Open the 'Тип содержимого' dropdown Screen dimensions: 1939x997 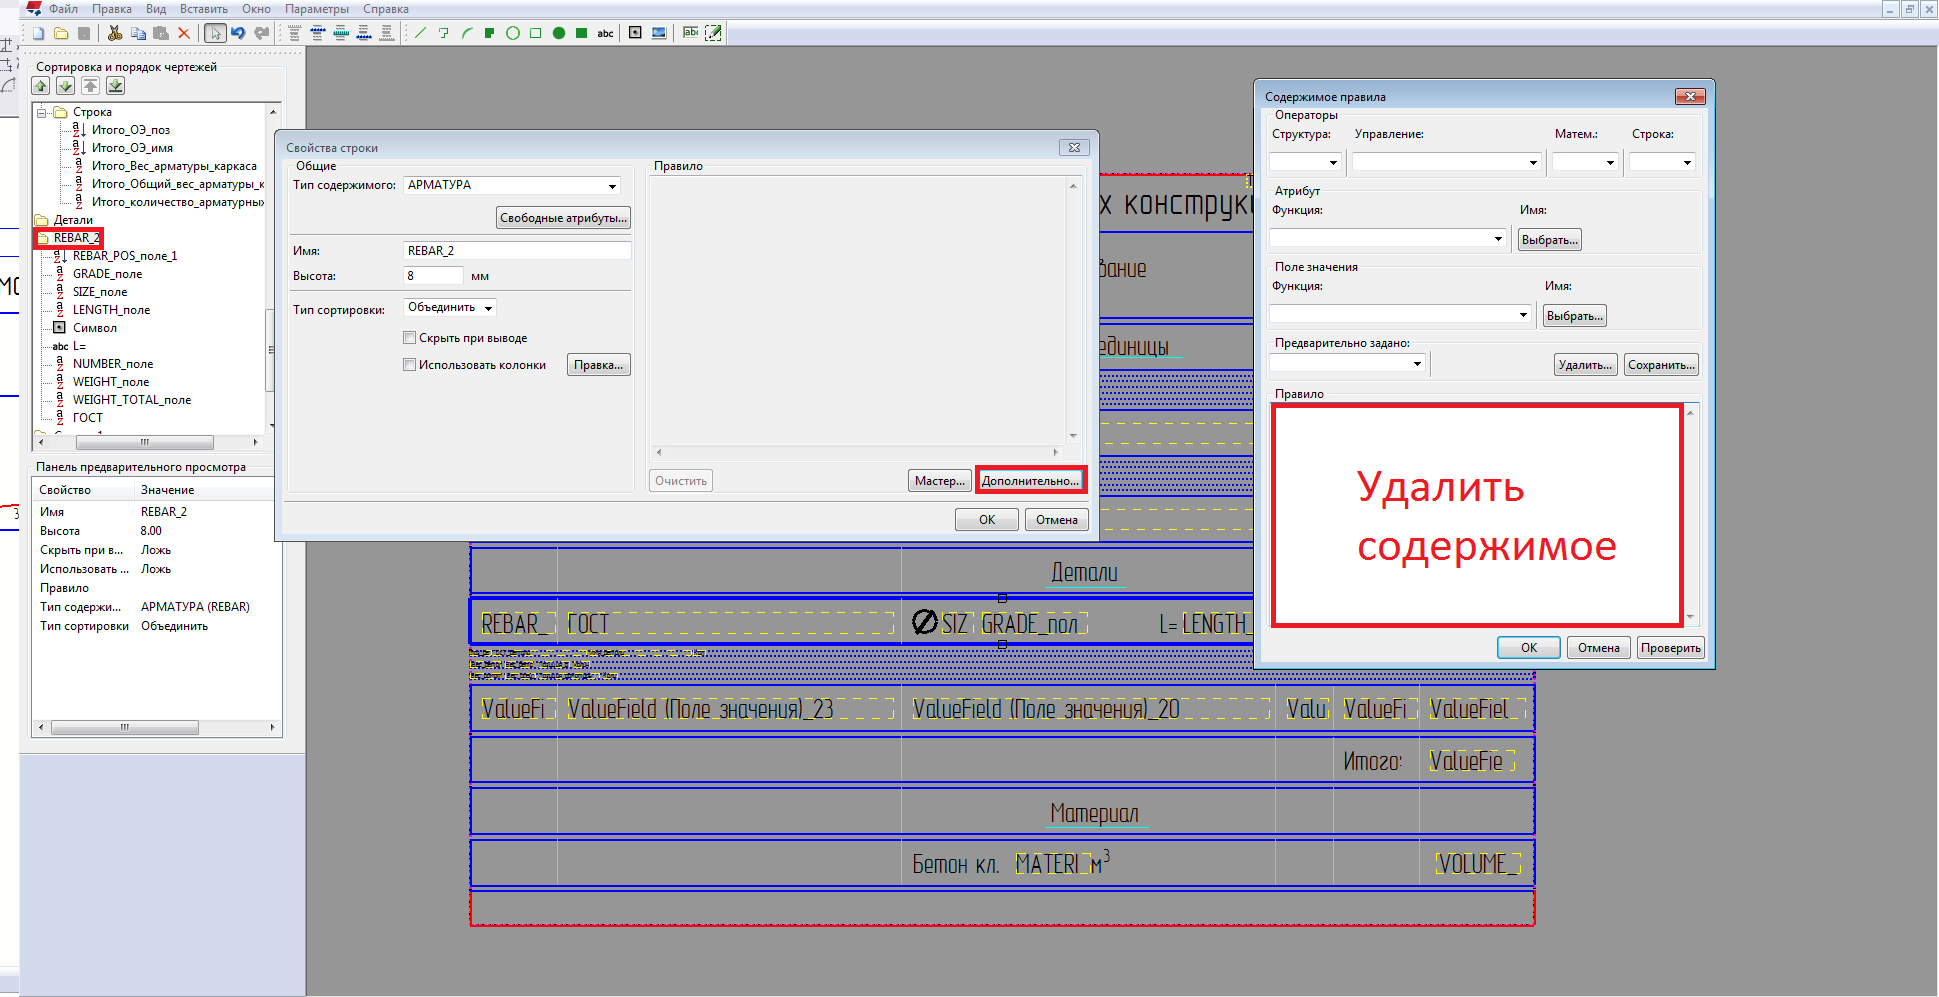(x=612, y=186)
